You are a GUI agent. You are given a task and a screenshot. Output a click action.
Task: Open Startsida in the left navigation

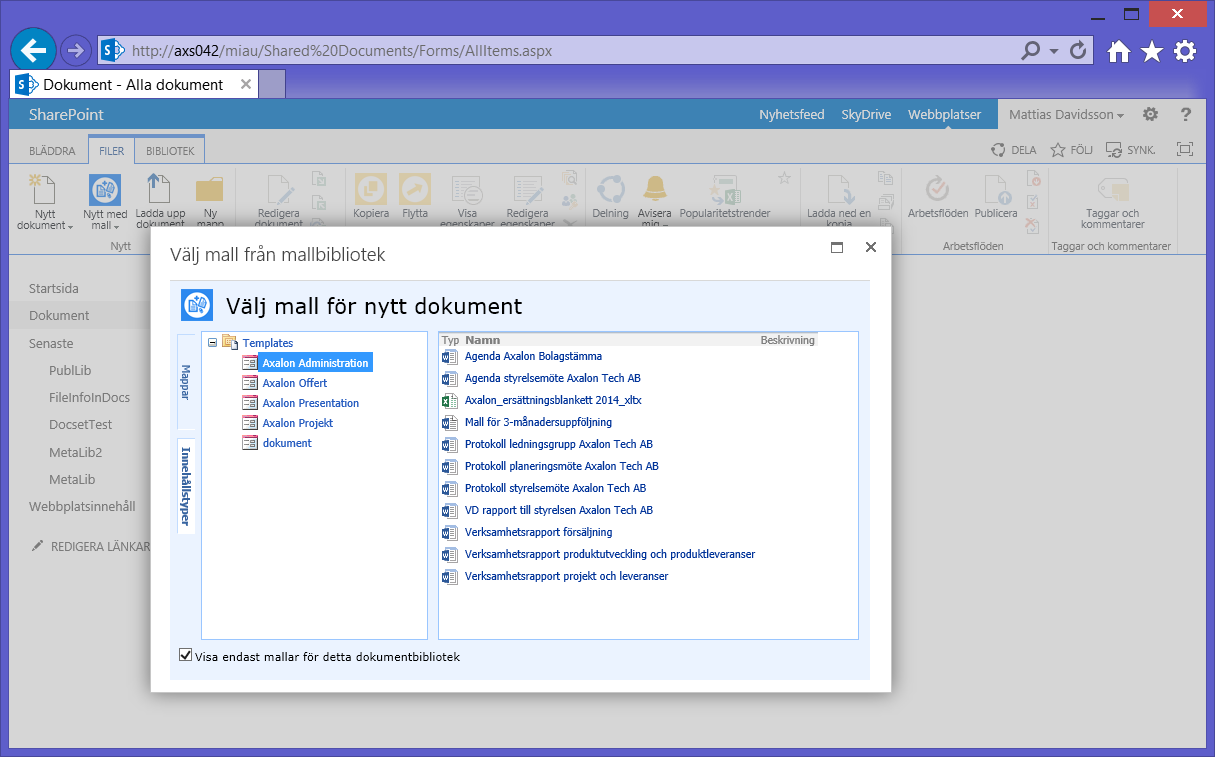coord(54,288)
